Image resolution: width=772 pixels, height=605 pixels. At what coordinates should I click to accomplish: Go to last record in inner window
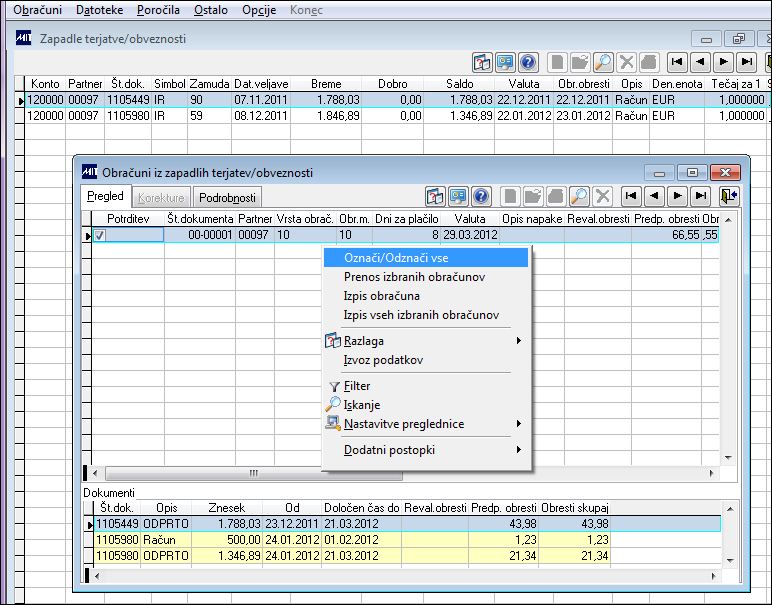click(x=701, y=196)
